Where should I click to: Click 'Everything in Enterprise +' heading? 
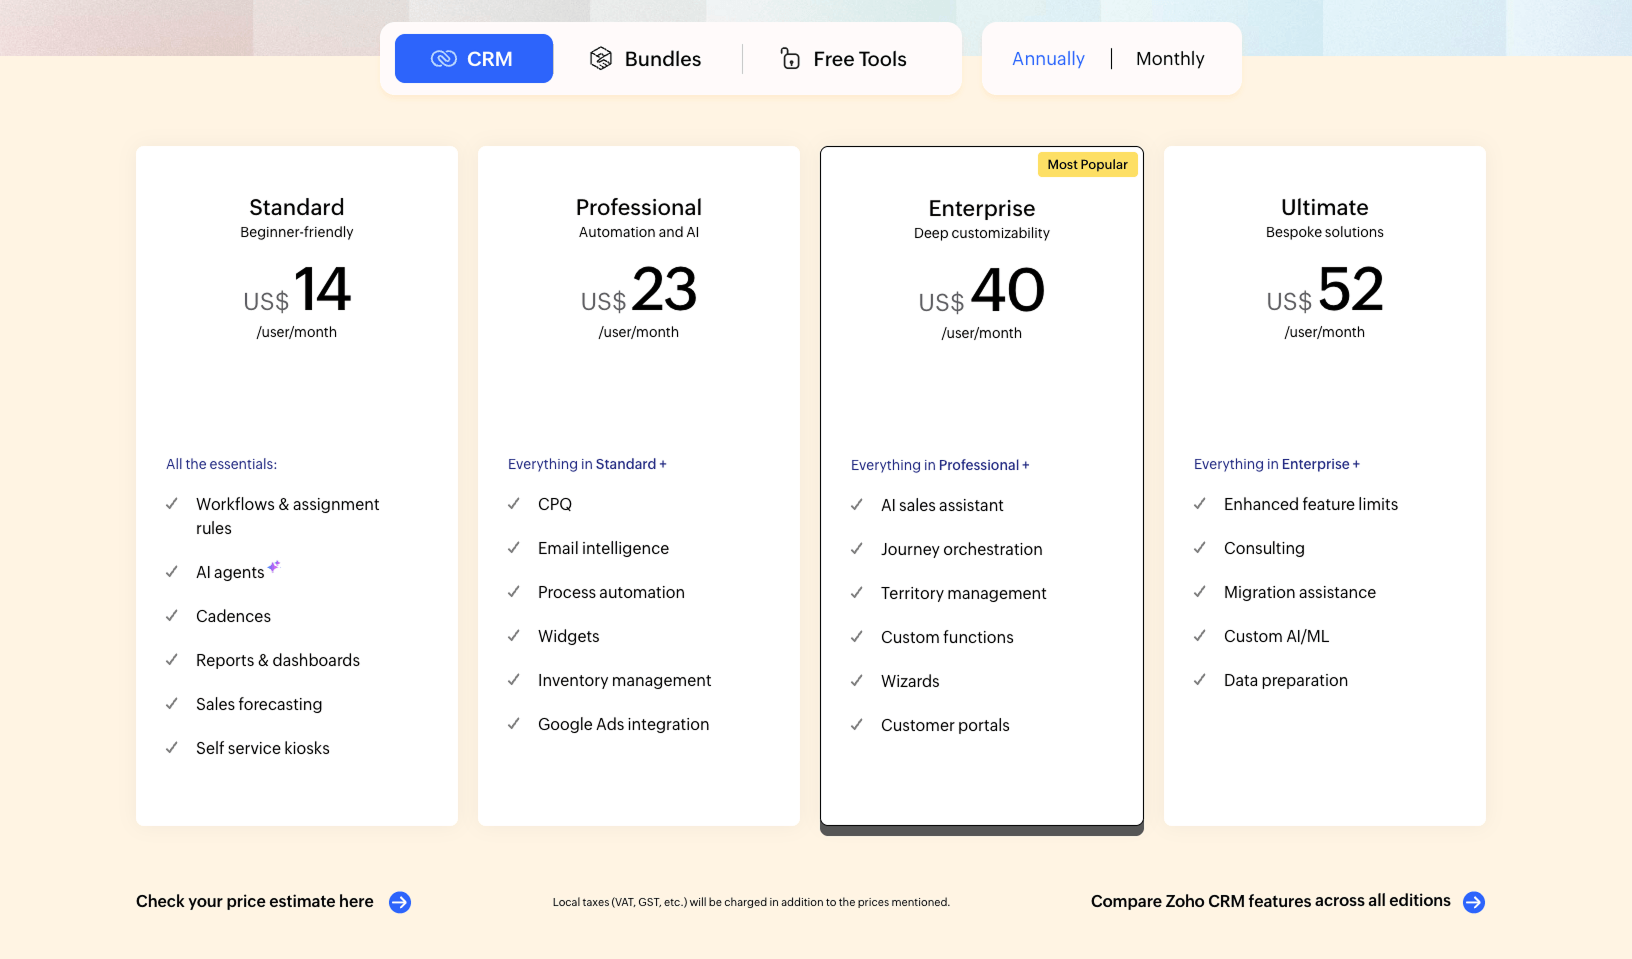(1277, 464)
